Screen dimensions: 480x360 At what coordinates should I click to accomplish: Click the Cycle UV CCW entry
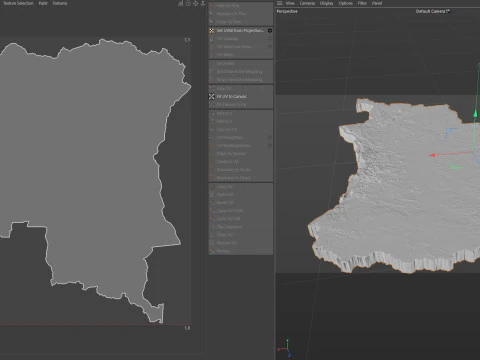pos(240,211)
